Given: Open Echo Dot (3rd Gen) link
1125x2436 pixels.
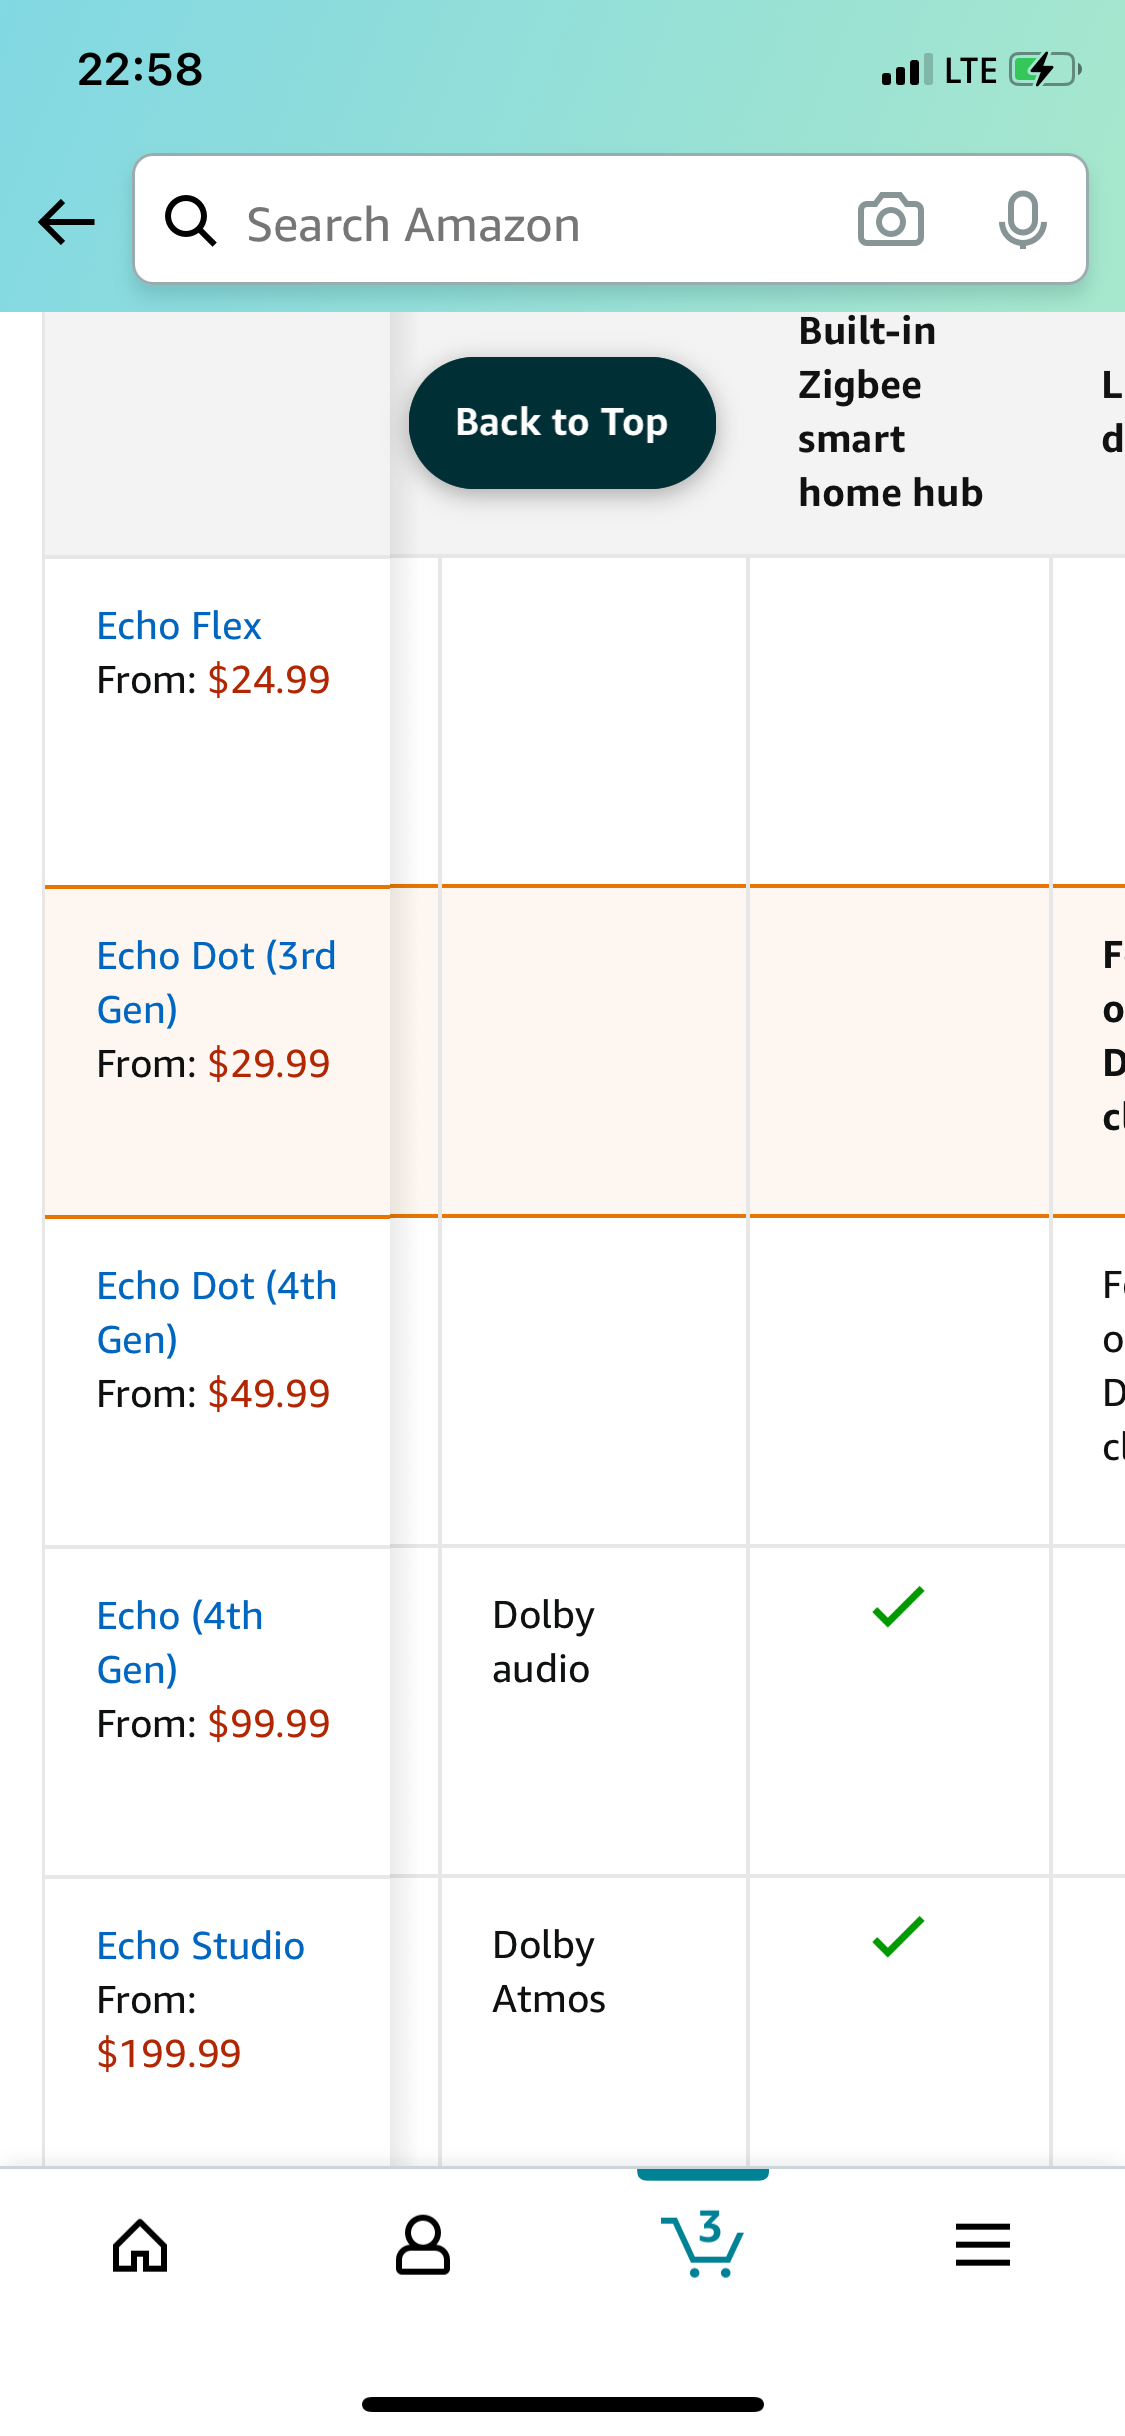Looking at the screenshot, I should click(x=216, y=983).
